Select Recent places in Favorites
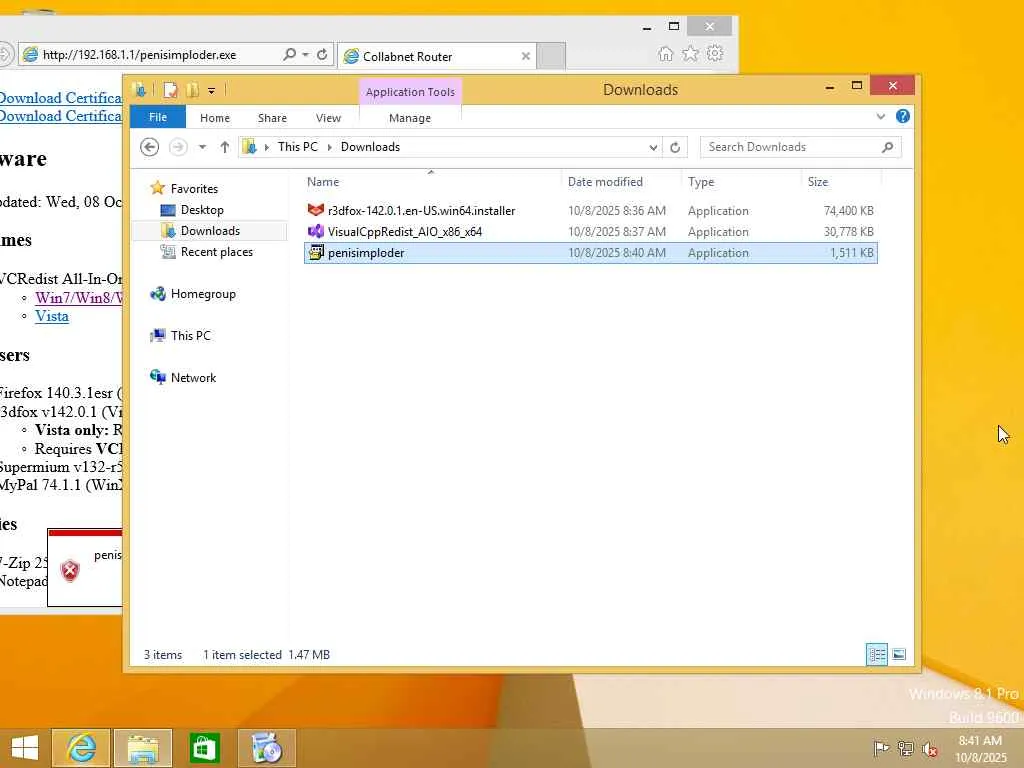Viewport: 1024px width, 768px height. [x=216, y=251]
